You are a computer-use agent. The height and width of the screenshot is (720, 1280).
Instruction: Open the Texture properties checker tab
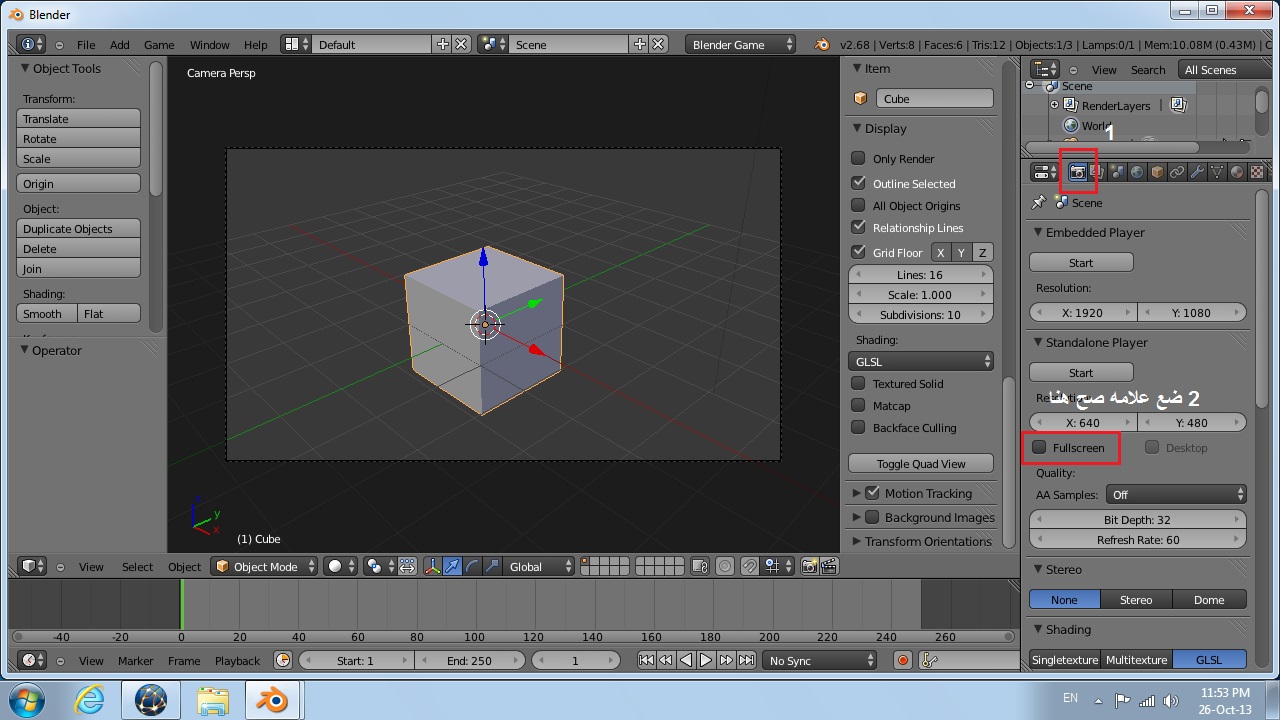click(1257, 172)
